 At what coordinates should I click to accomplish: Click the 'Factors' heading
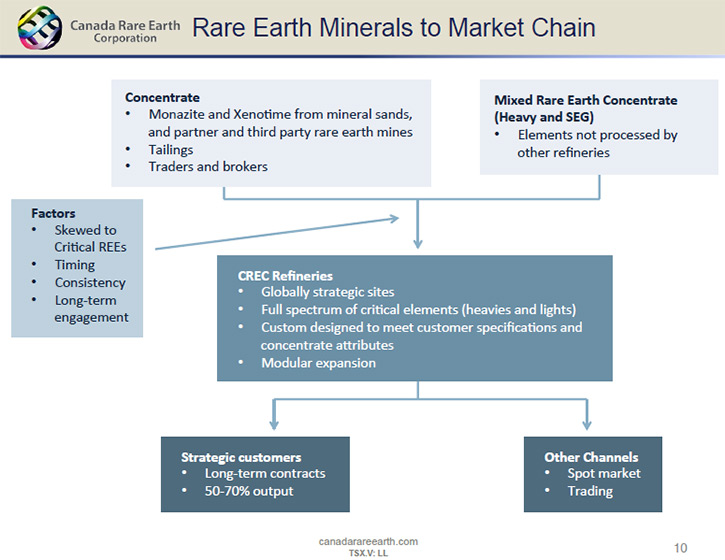click(x=53, y=213)
